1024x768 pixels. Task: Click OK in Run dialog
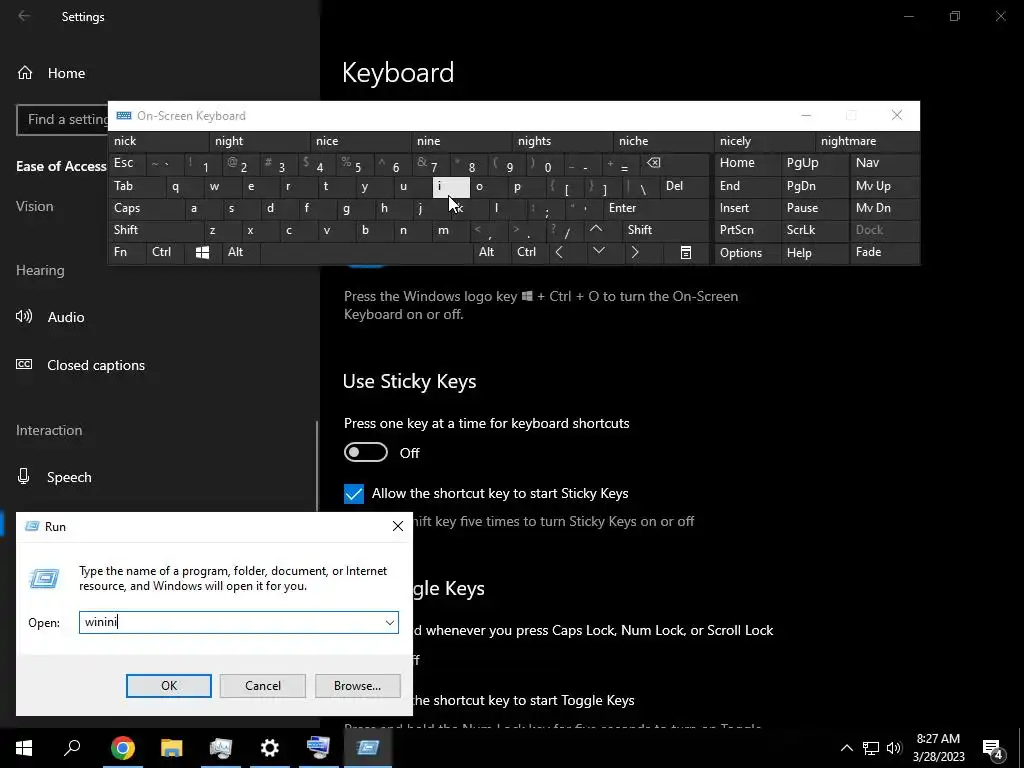(x=168, y=686)
